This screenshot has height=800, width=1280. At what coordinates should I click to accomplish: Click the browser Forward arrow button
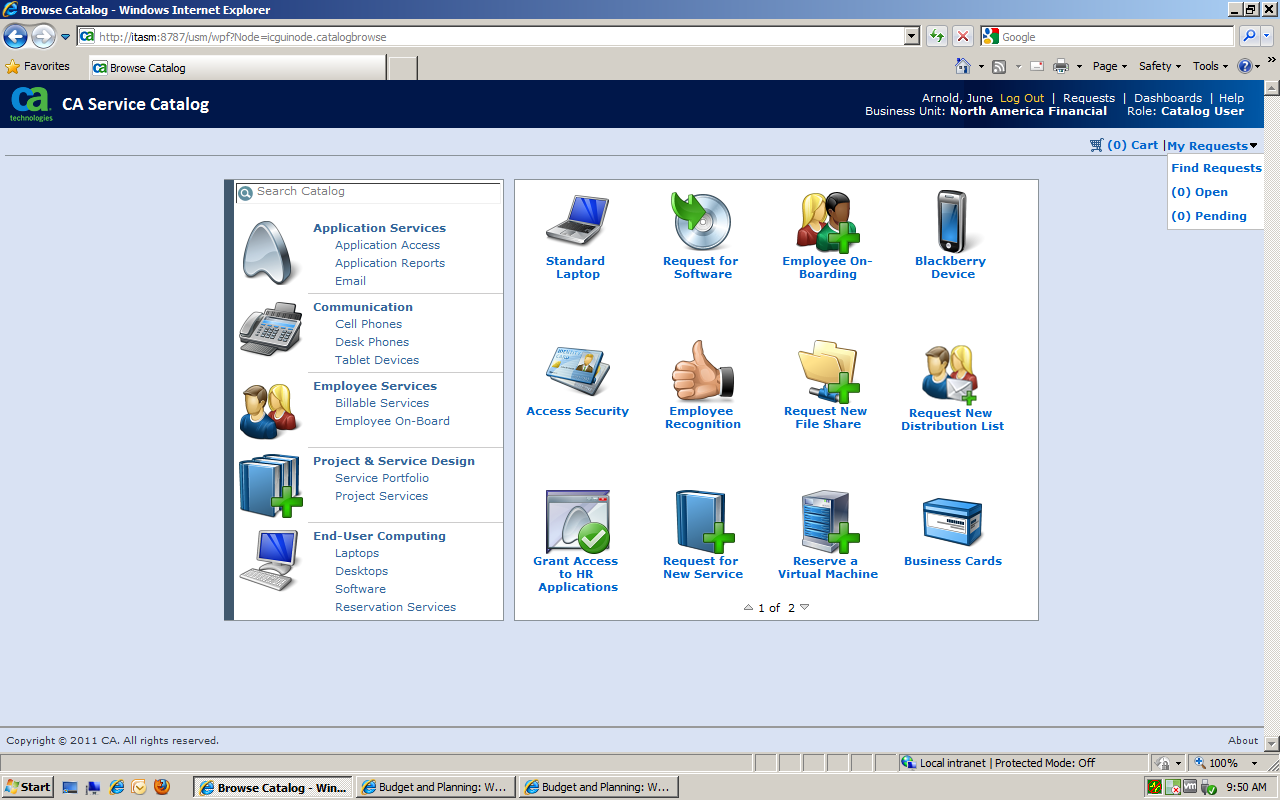point(43,37)
